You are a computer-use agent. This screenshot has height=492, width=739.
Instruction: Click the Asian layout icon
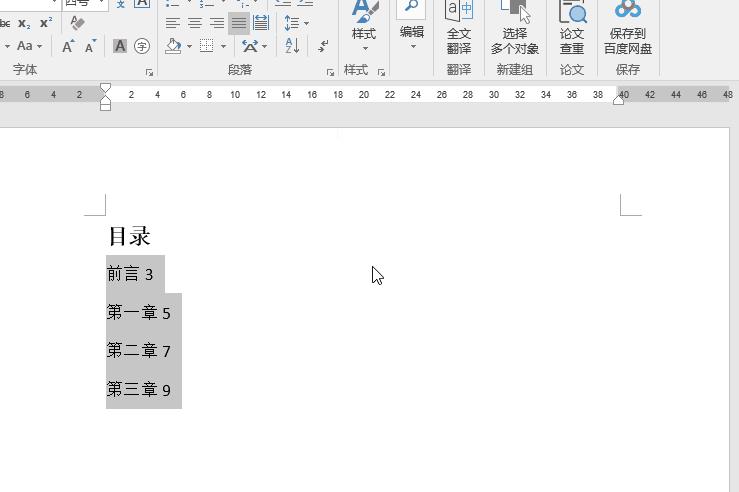(250, 46)
